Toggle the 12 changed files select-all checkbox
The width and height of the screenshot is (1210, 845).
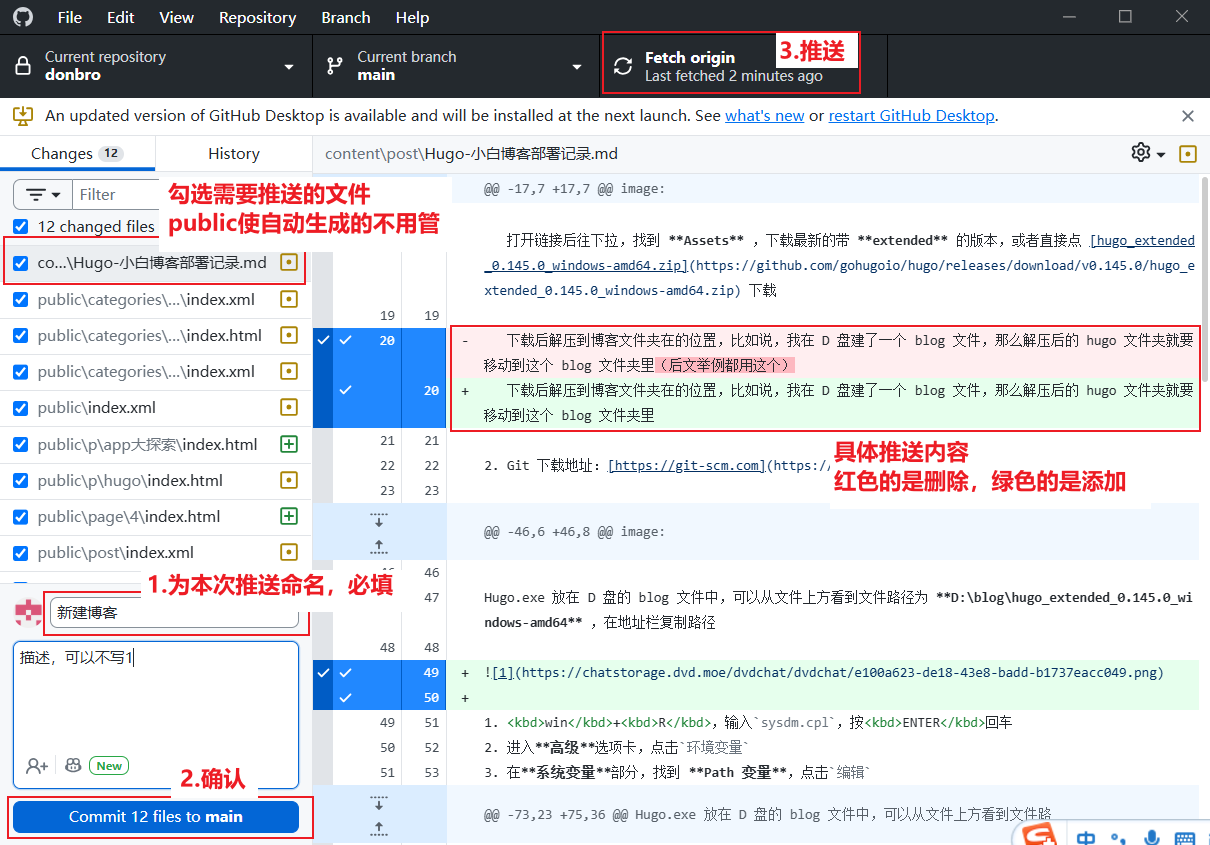[20, 226]
